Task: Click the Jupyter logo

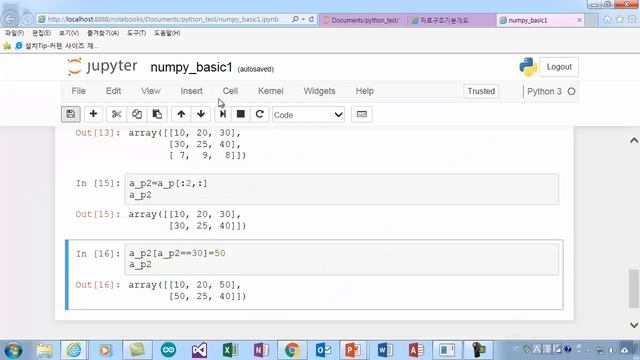Action: (102, 67)
